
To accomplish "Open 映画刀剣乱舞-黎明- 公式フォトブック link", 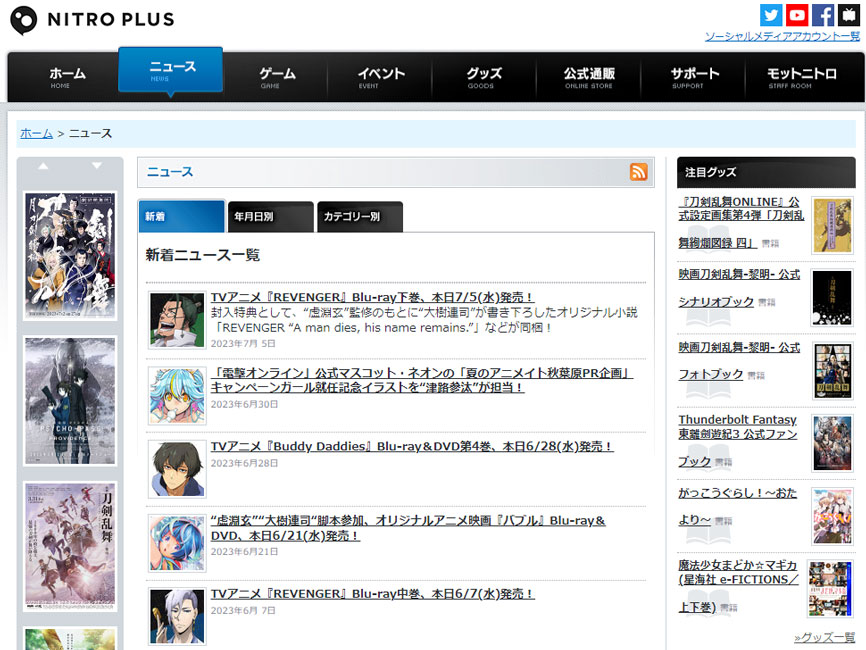I will [740, 361].
